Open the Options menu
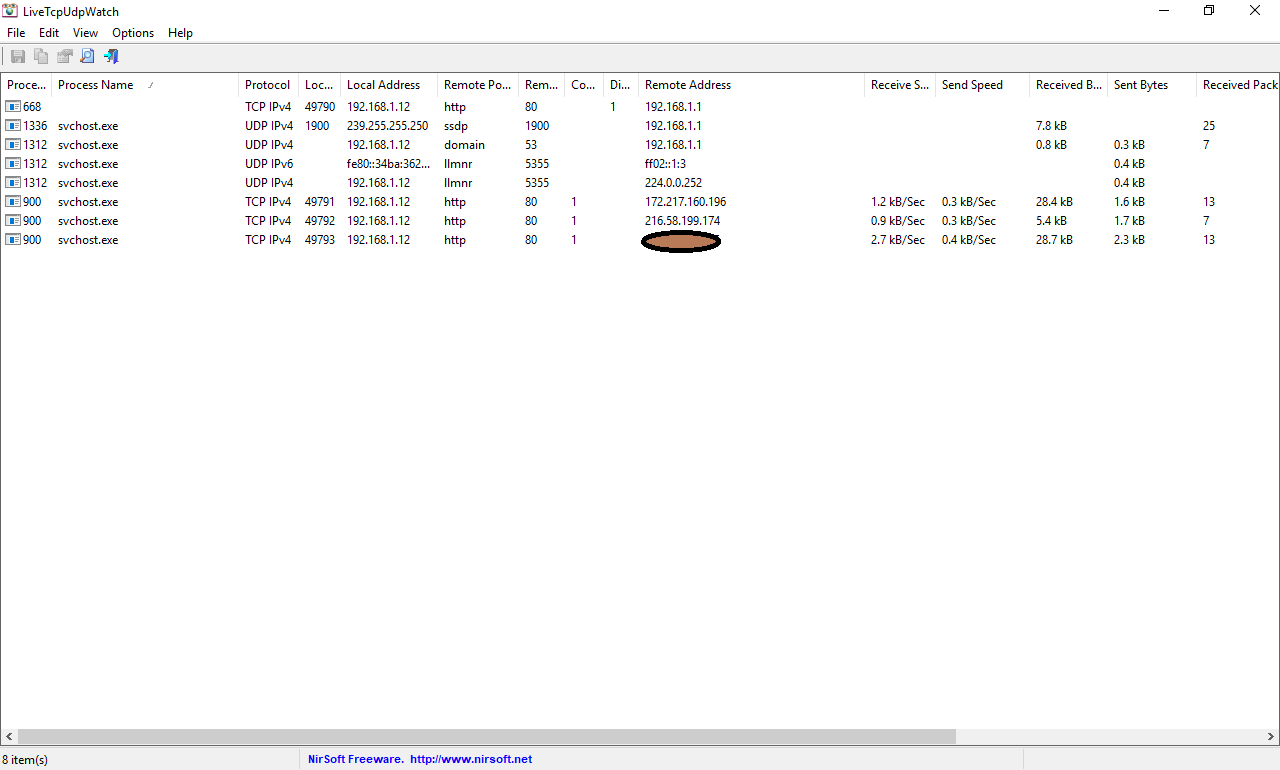The image size is (1280, 770). [x=132, y=32]
